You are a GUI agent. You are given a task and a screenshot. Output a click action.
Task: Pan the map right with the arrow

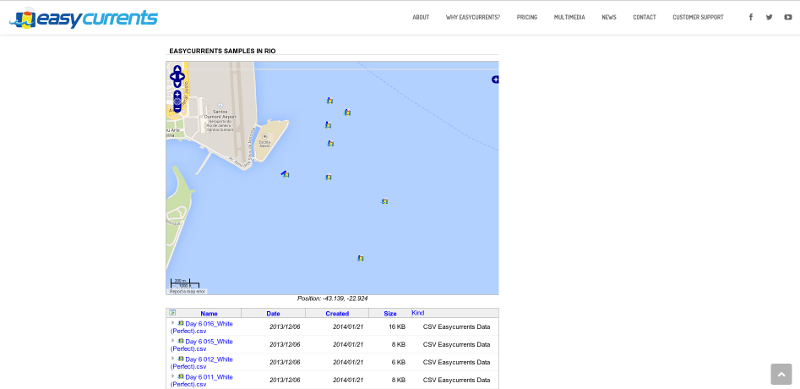181,77
